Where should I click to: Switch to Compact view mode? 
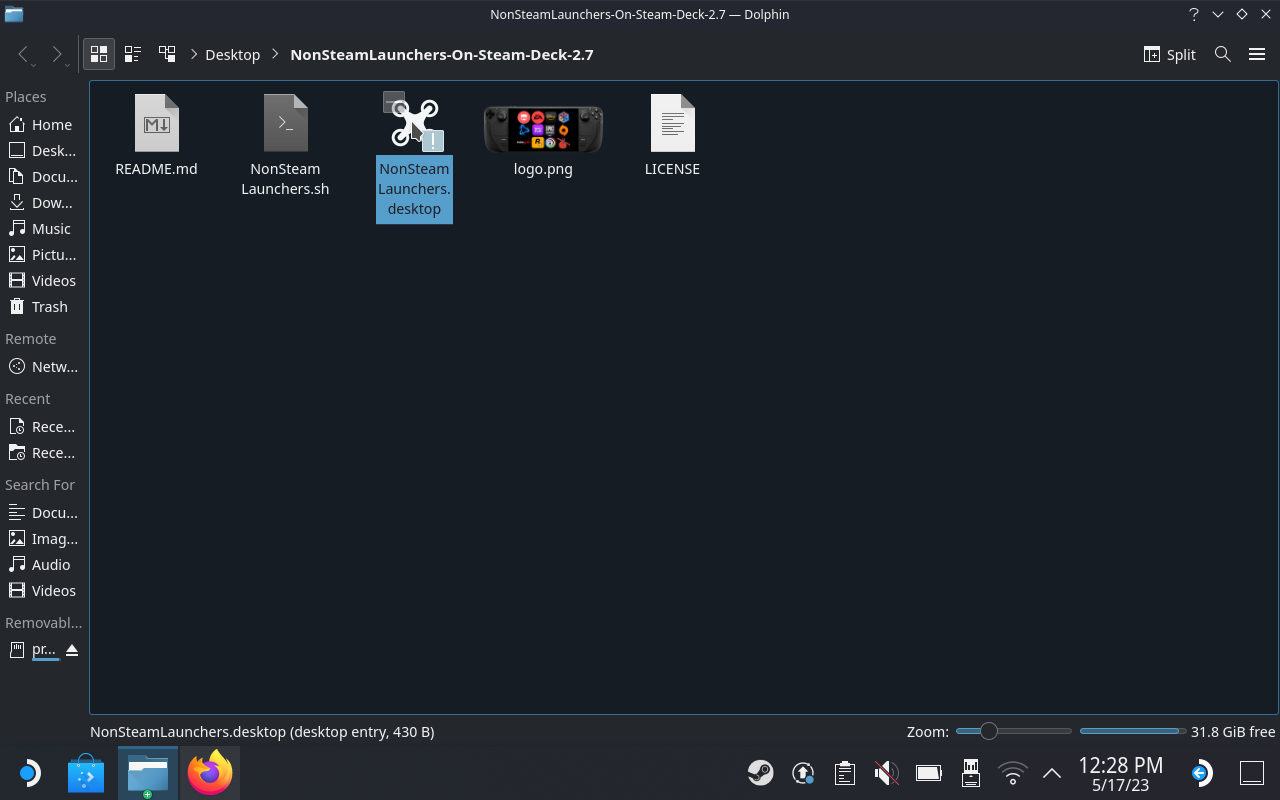tap(133, 54)
